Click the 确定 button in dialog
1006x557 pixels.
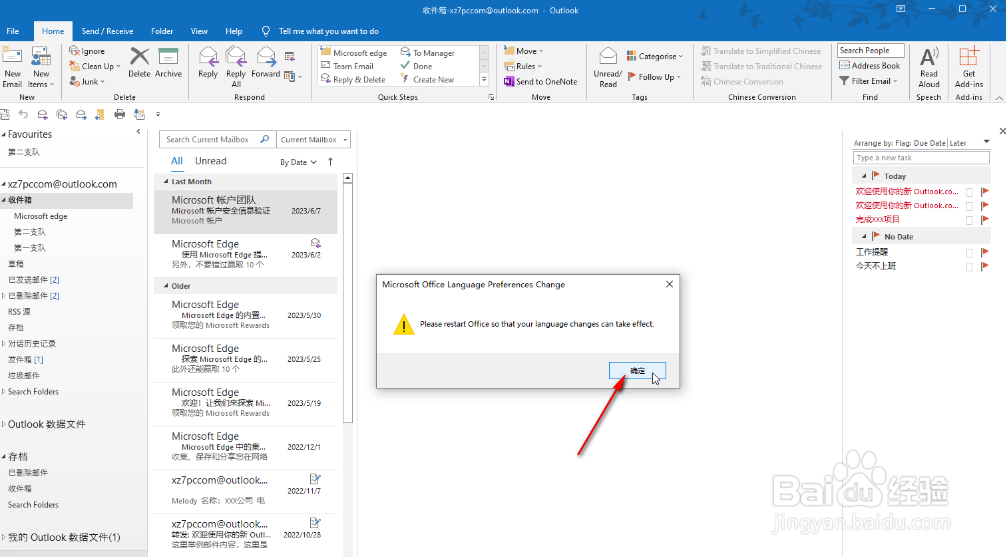(637, 371)
